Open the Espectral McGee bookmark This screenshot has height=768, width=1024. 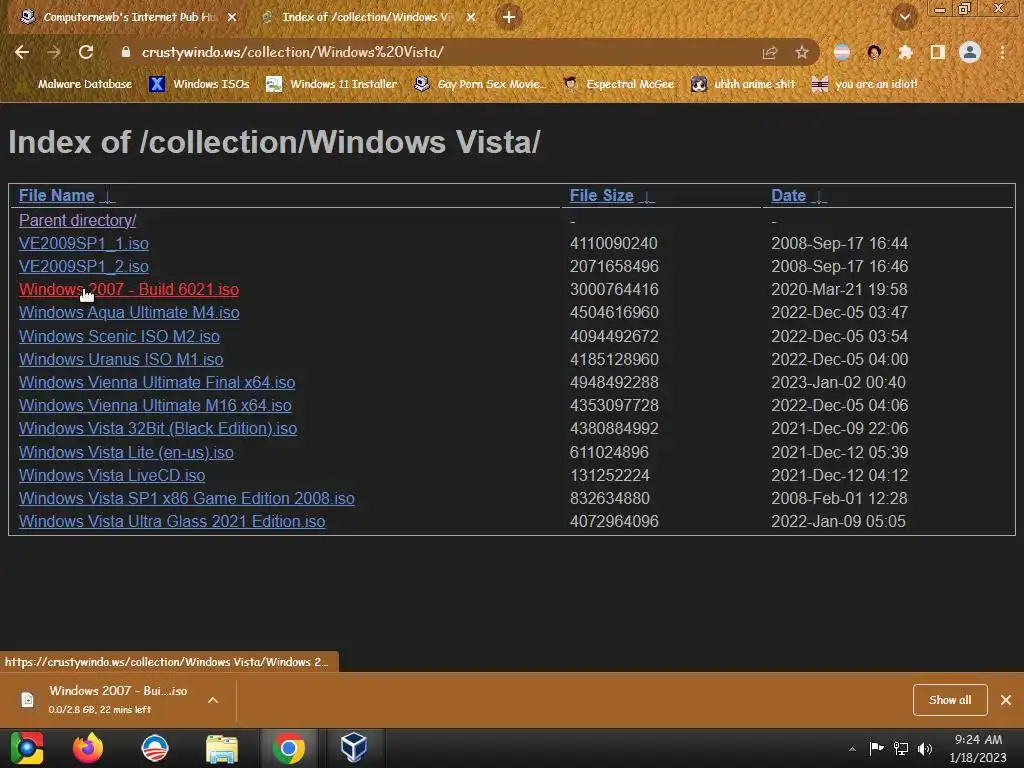618,84
